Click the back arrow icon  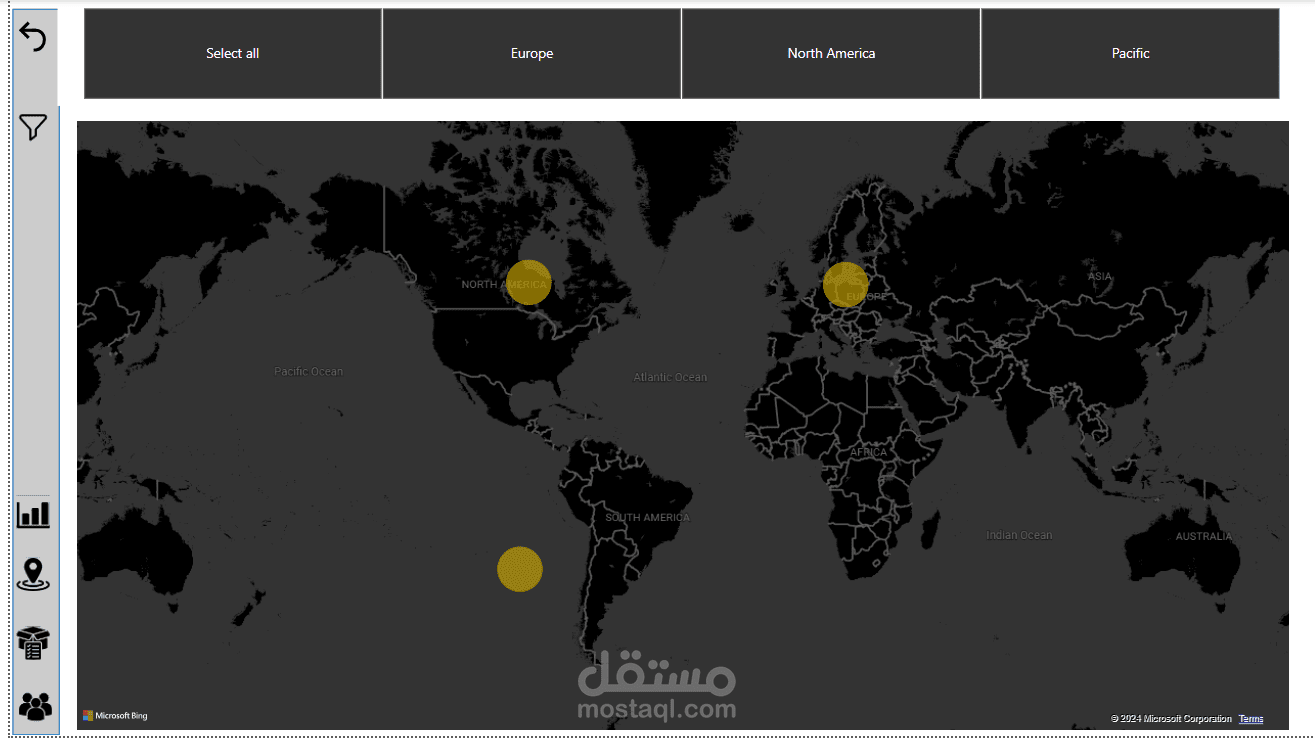pos(33,38)
